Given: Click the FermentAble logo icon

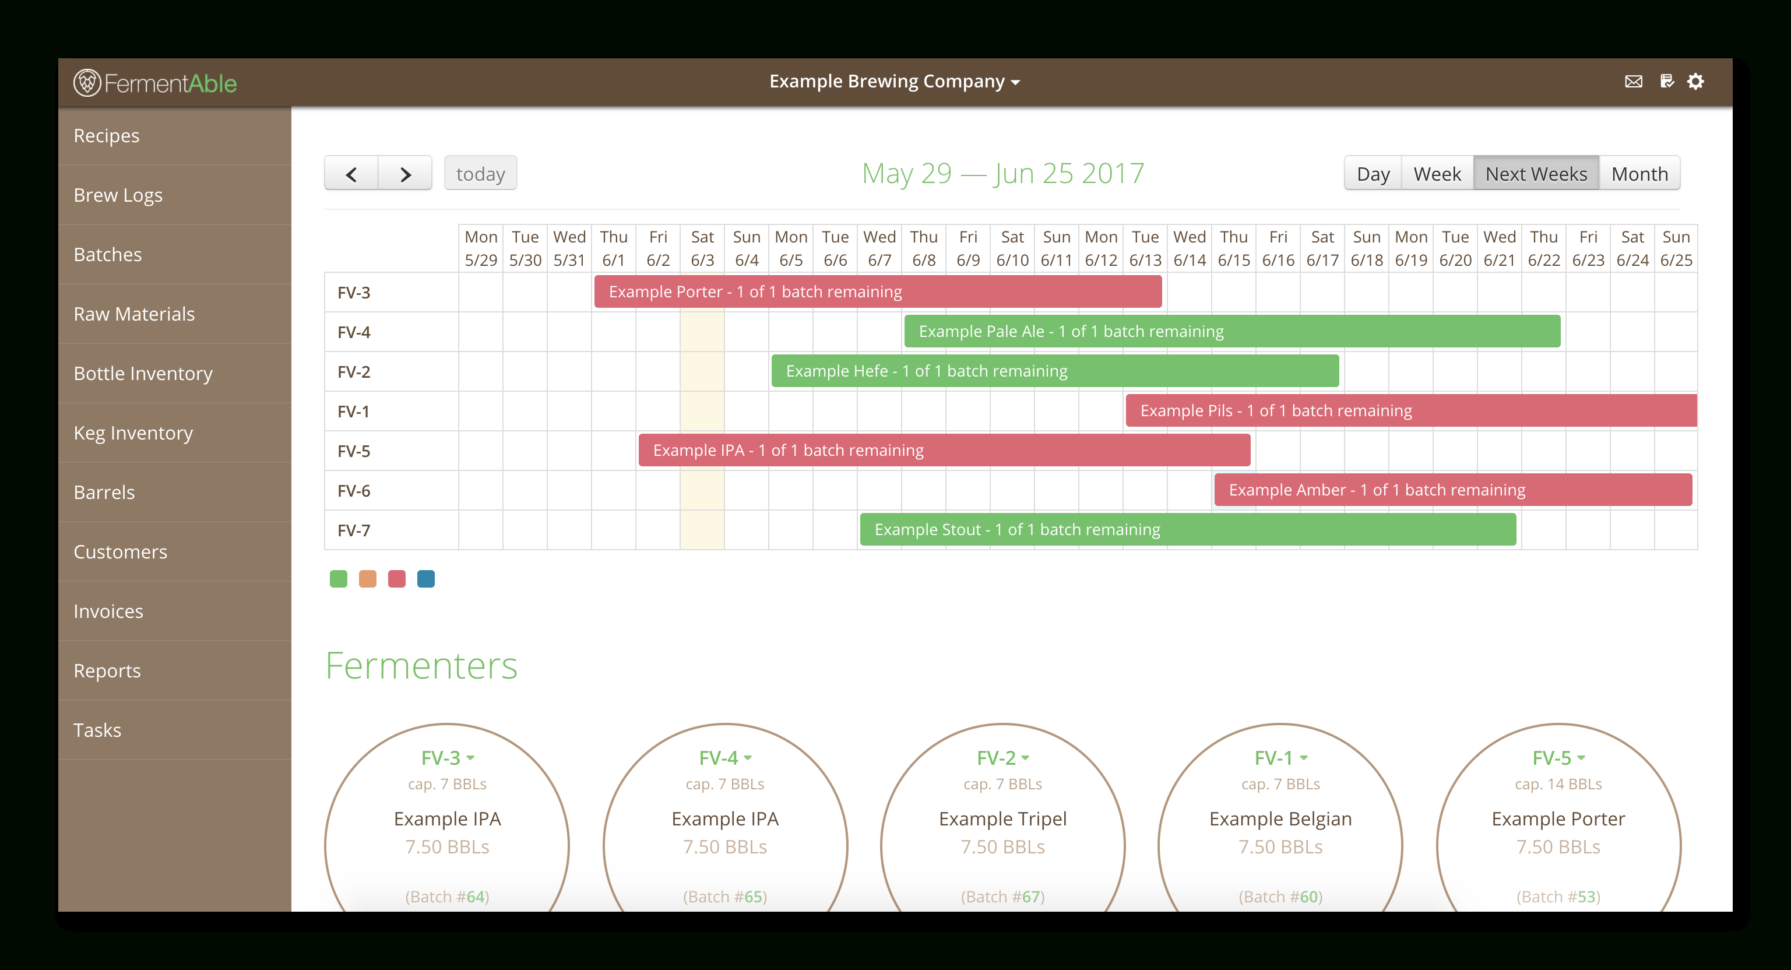Looking at the screenshot, I should 85,82.
